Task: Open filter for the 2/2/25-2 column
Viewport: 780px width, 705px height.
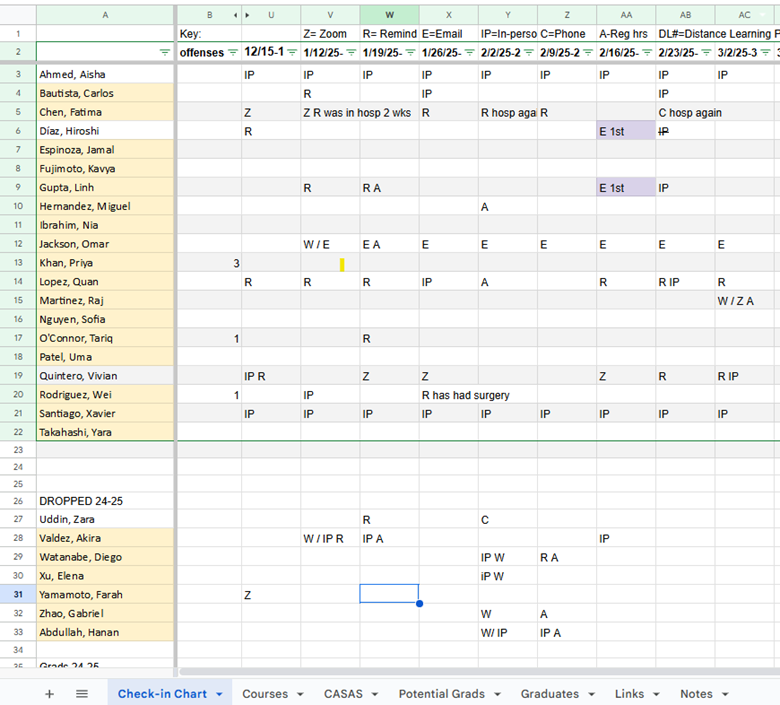Action: [x=529, y=52]
